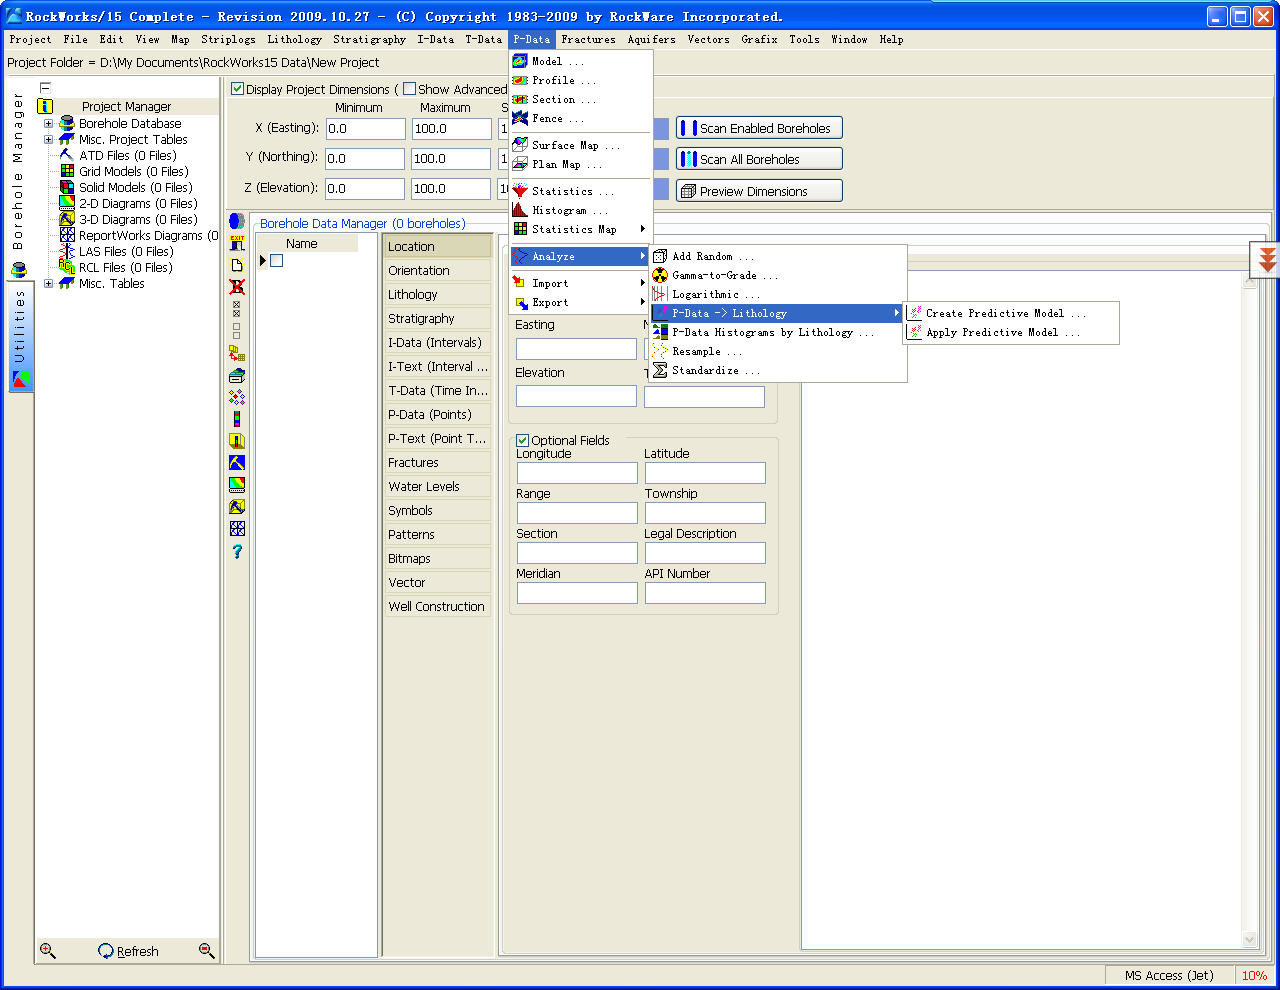Click the Utilities tab red-green icon
Screen dimensions: 1280x990
click(x=20, y=380)
